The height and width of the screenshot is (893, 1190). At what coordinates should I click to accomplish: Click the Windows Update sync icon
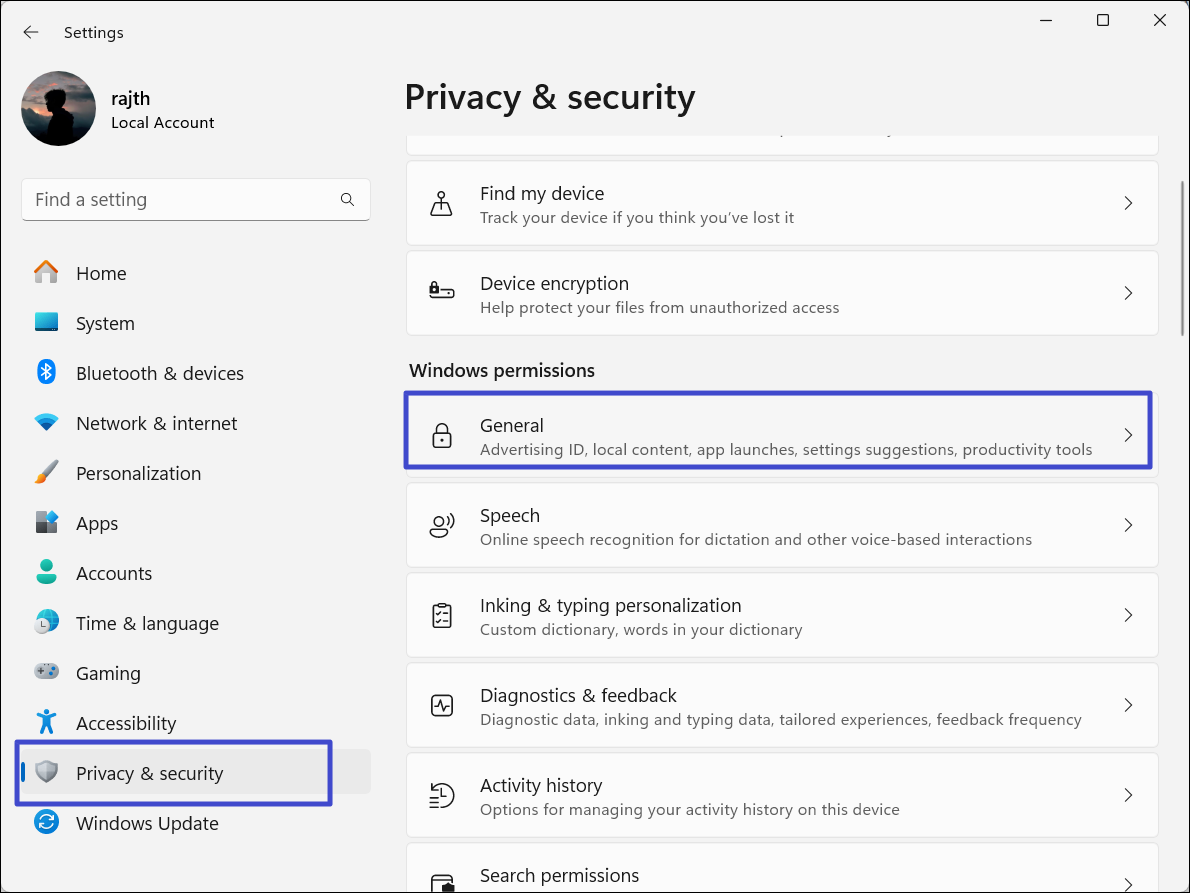pos(46,823)
